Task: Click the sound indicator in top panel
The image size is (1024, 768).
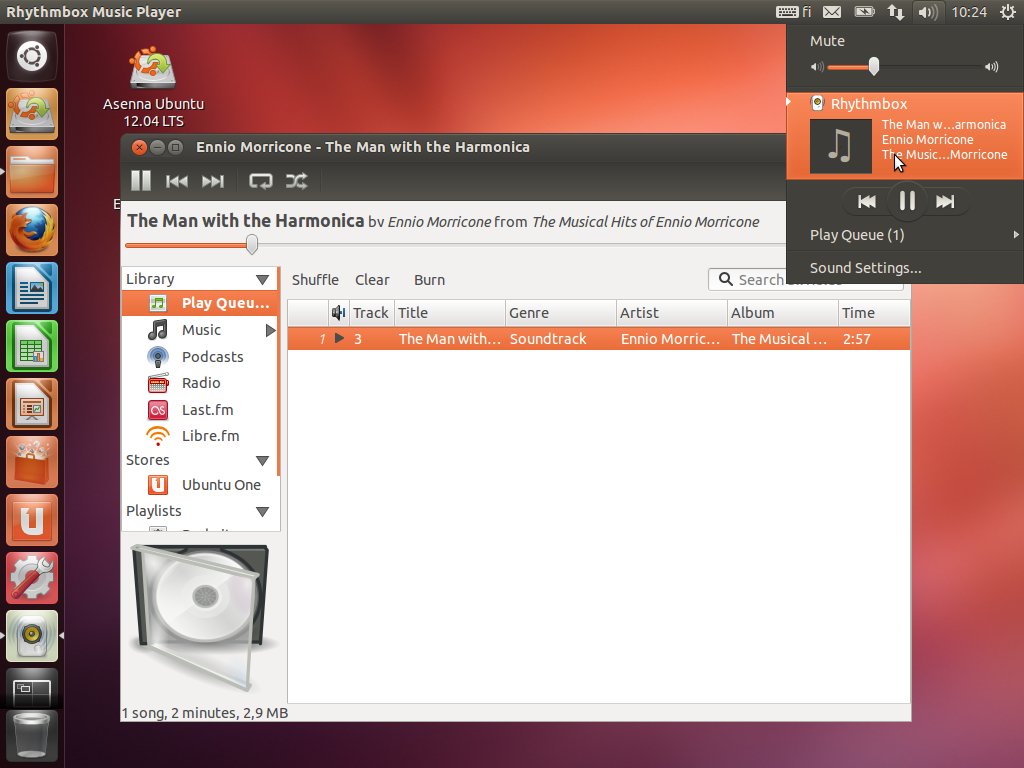Action: click(x=928, y=12)
